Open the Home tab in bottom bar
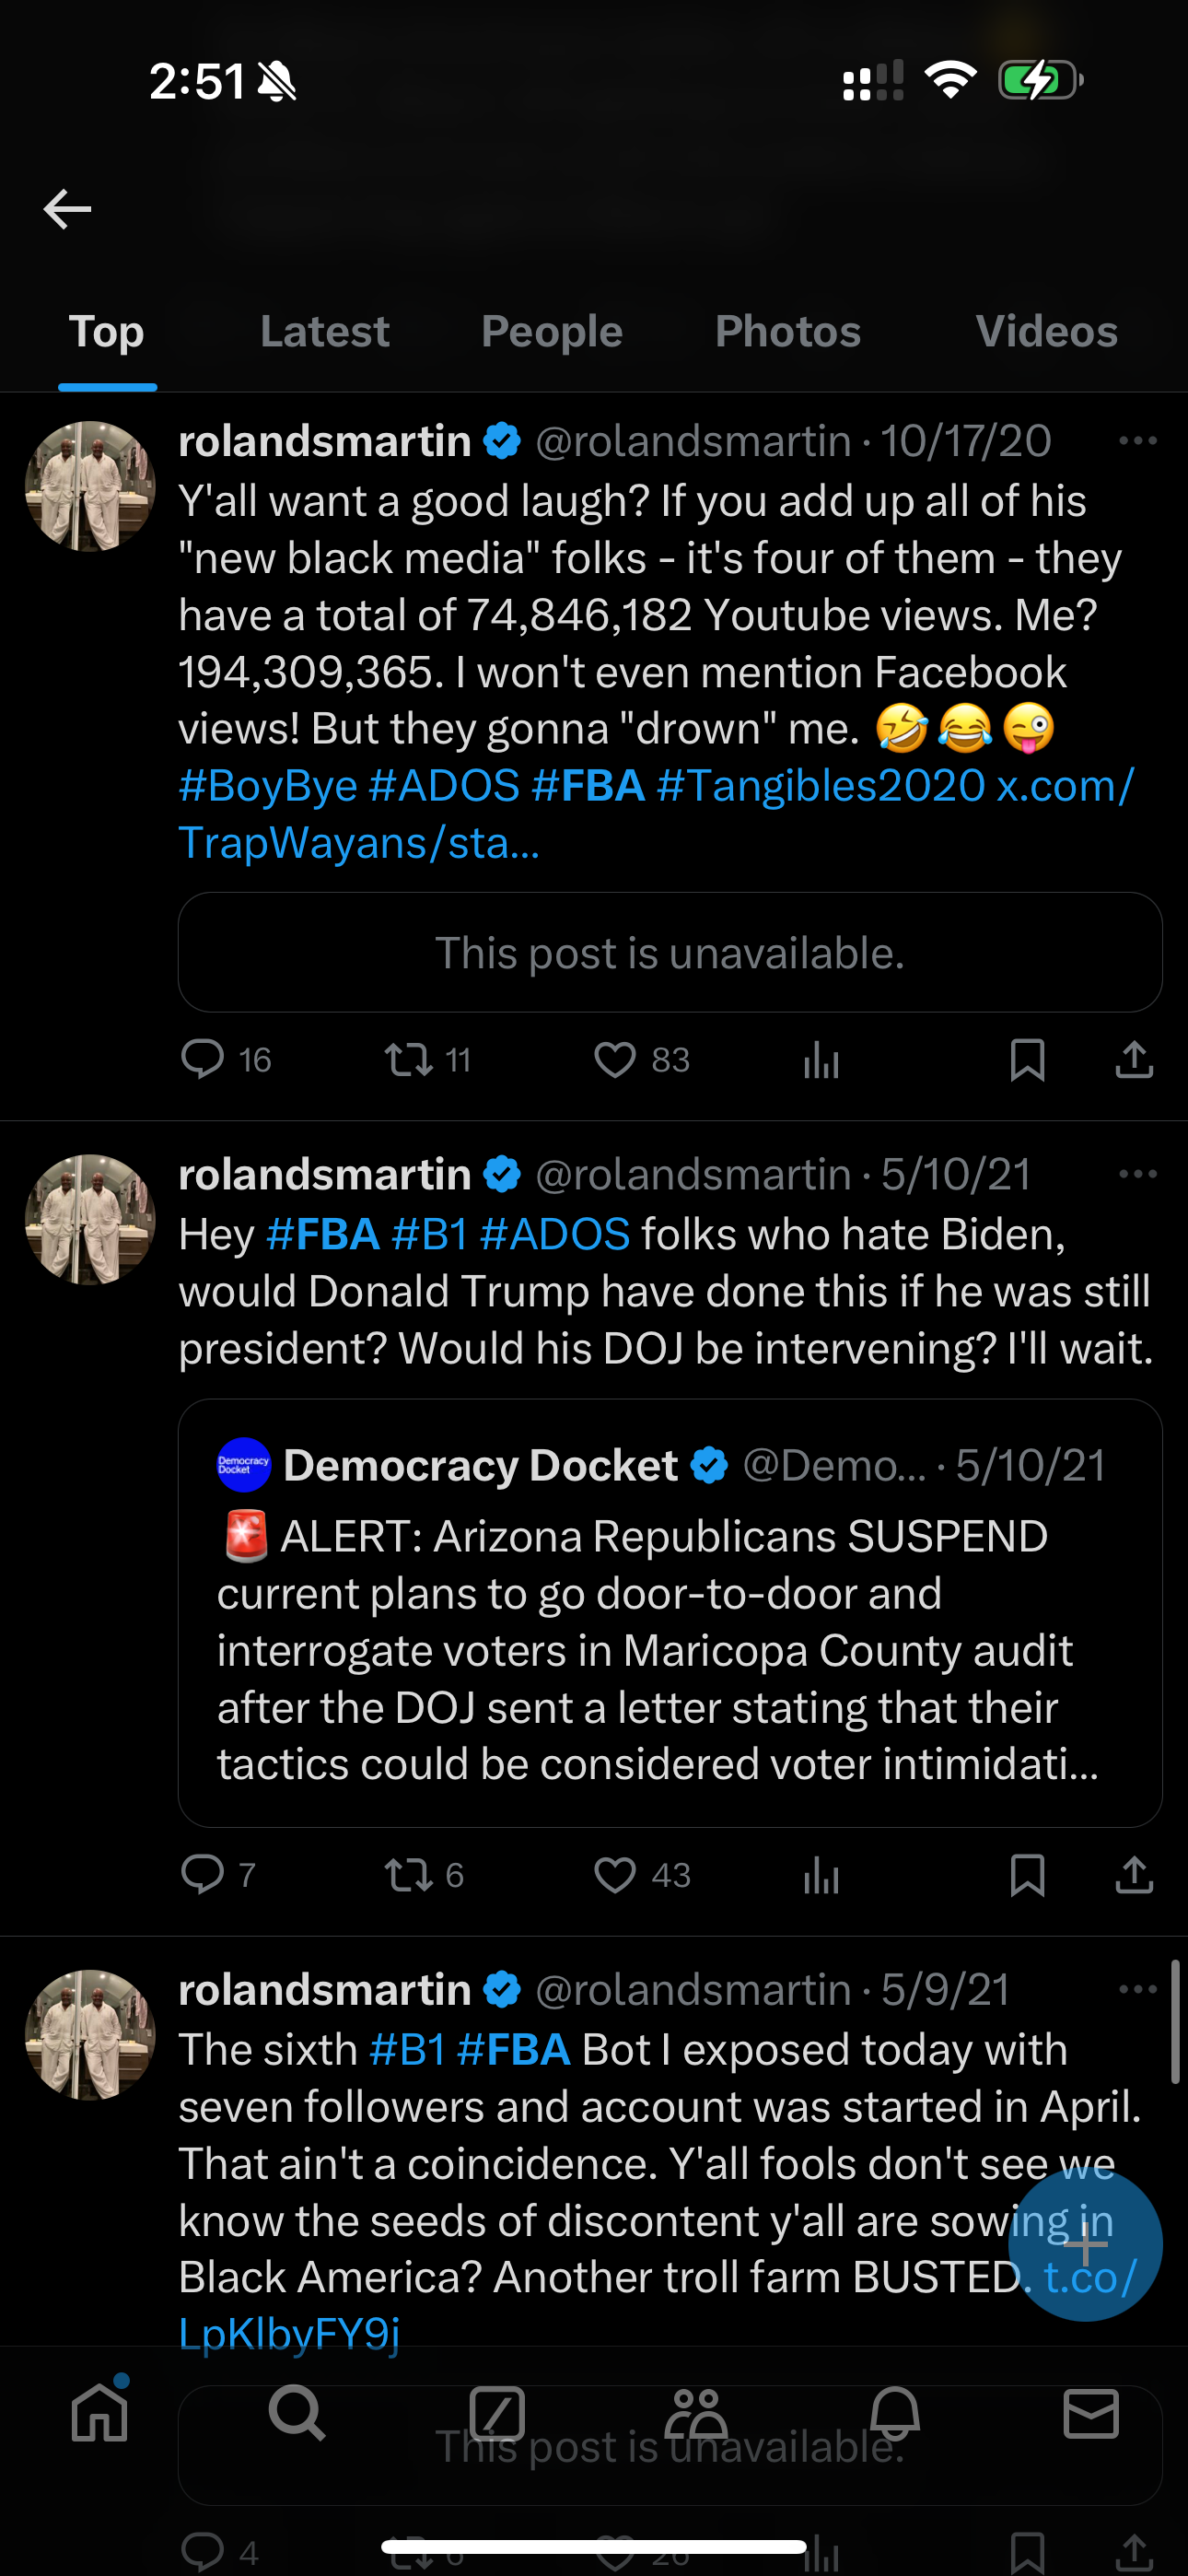 point(100,2412)
